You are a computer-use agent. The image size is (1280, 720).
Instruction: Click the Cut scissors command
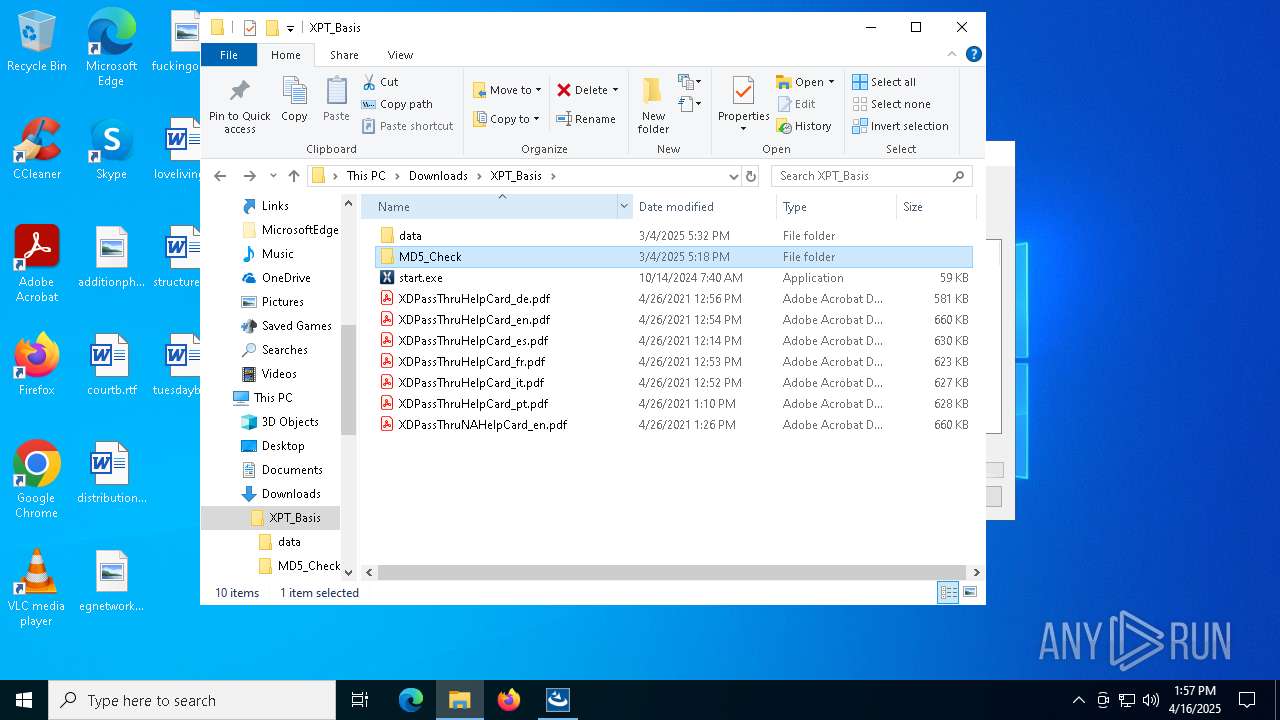(380, 82)
